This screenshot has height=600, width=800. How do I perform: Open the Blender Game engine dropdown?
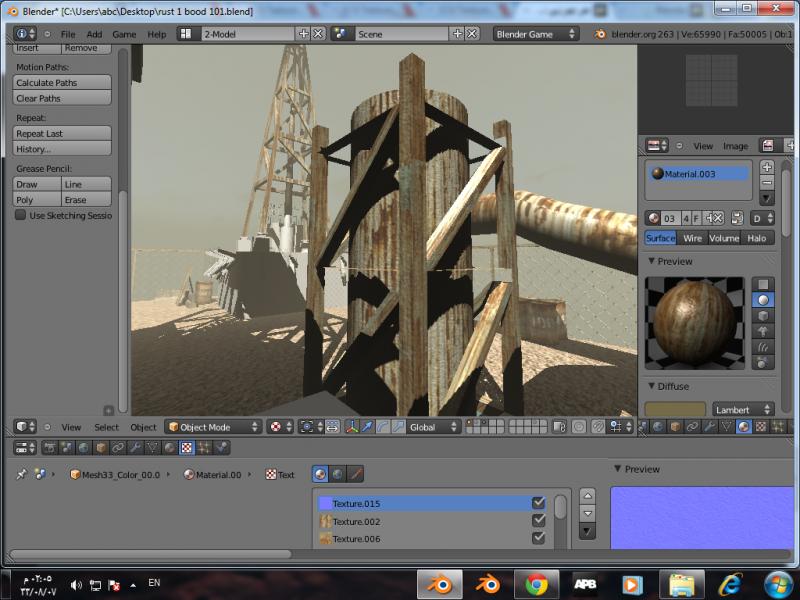click(536, 34)
